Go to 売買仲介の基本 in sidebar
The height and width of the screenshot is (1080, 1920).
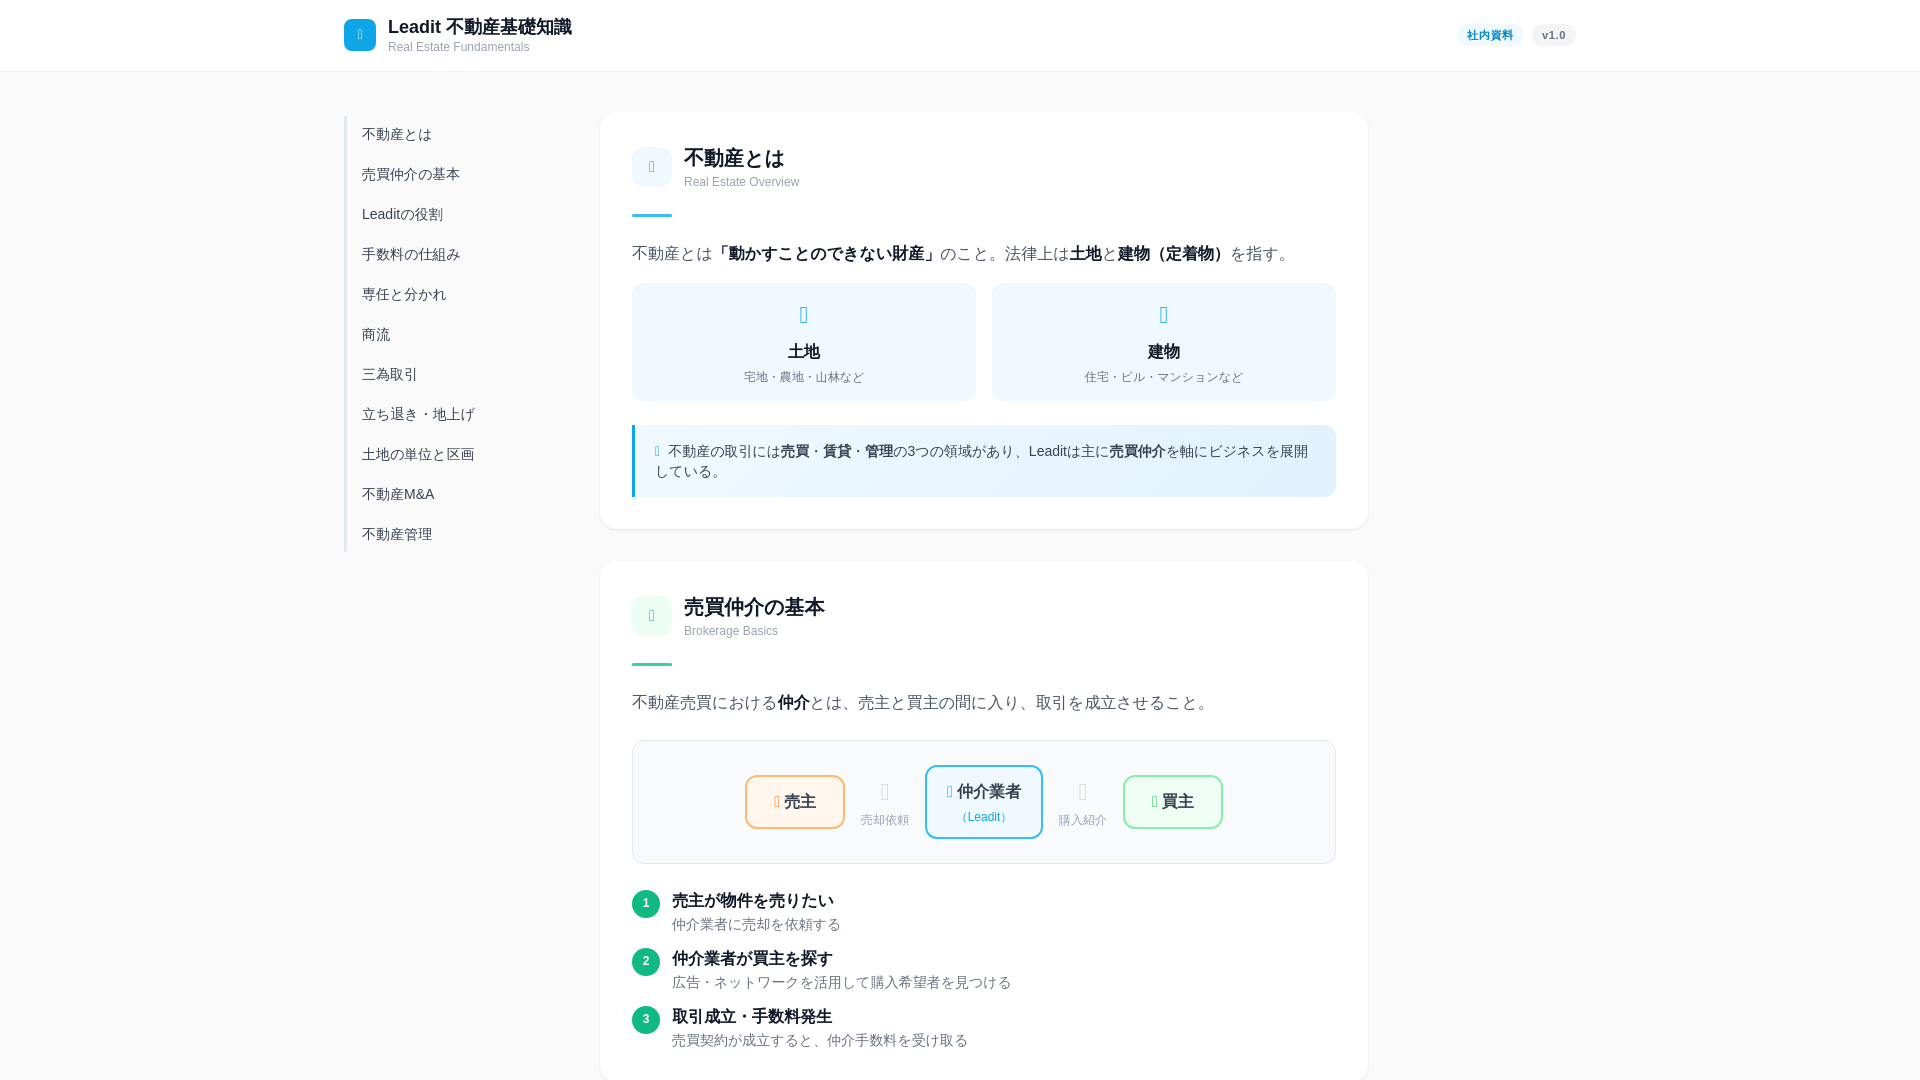coord(411,174)
